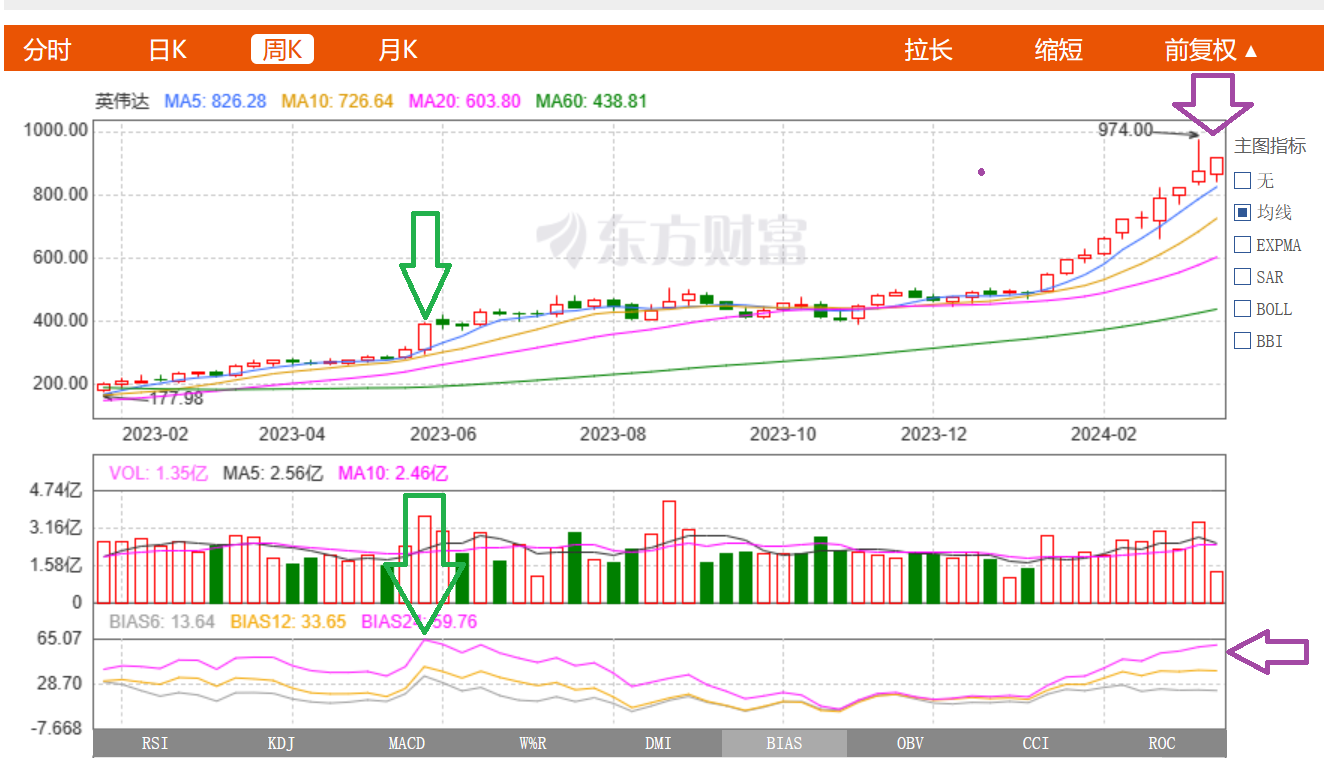Switch to the CCI indicator tab
The width and height of the screenshot is (1324, 758).
(1036, 744)
